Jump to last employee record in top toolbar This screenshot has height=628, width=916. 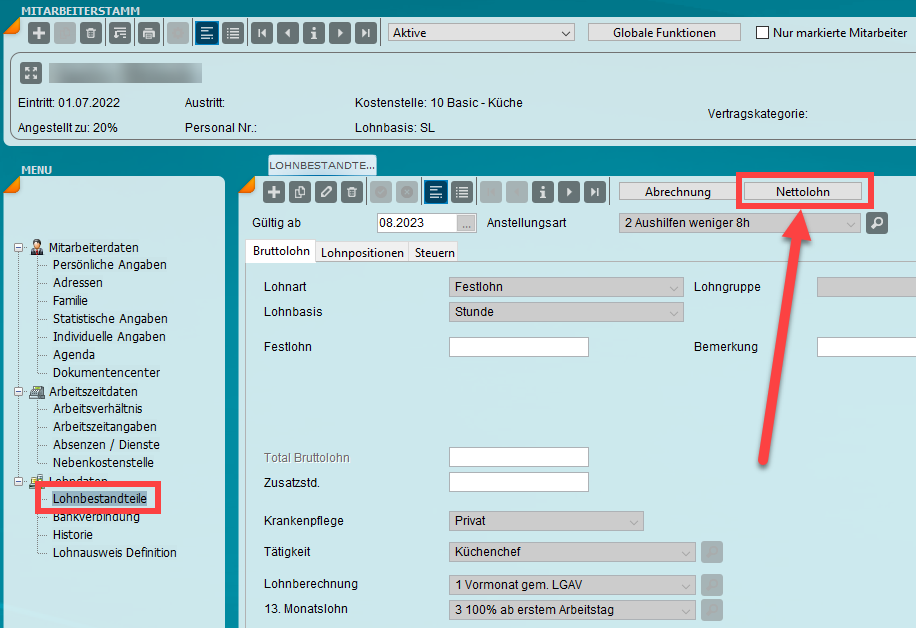coord(366,33)
